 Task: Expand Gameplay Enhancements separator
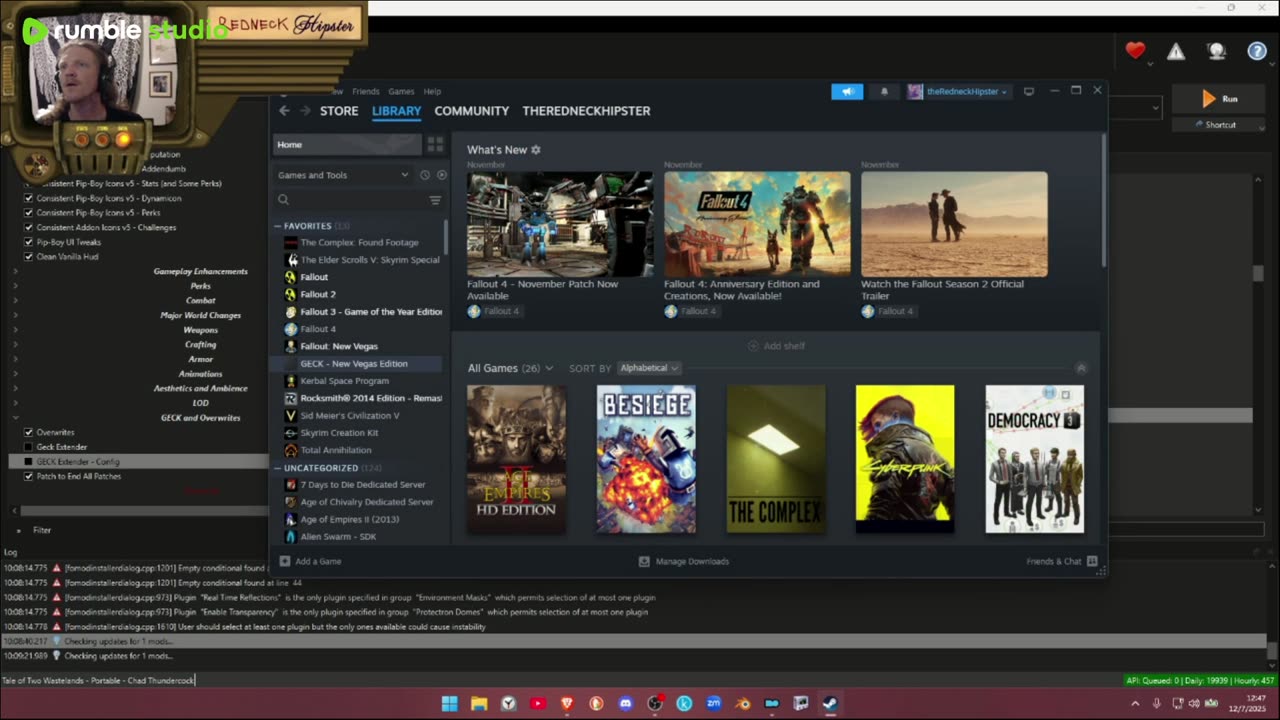pyautogui.click(x=15, y=271)
